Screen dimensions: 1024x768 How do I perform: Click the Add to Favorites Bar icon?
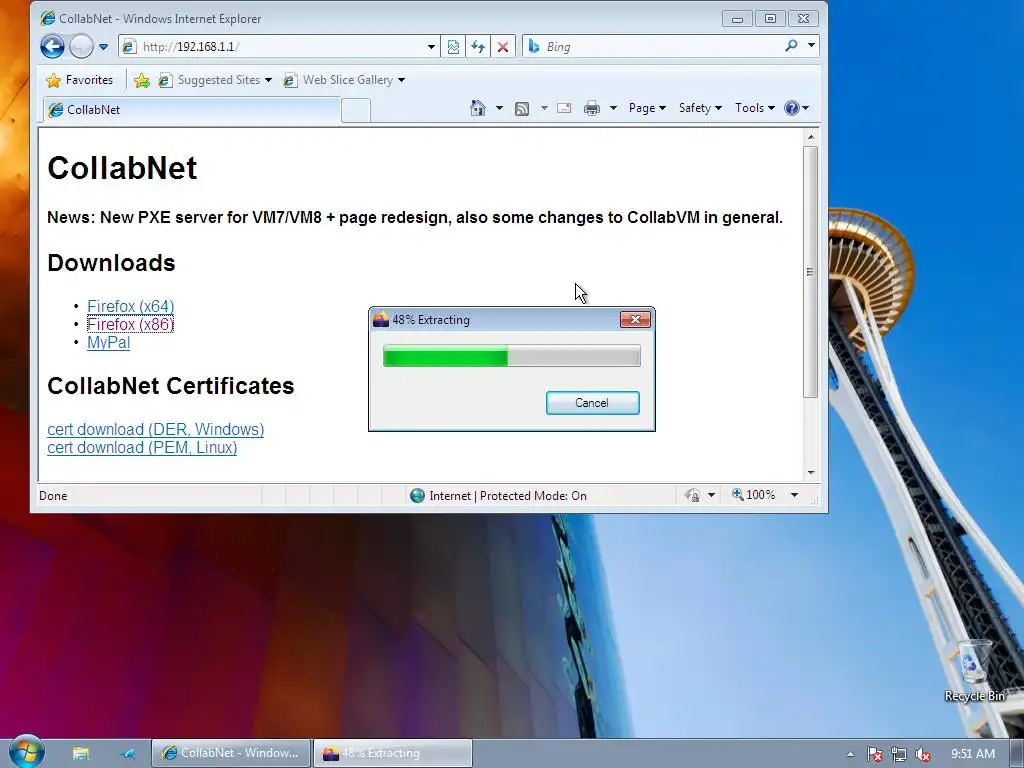click(x=141, y=80)
